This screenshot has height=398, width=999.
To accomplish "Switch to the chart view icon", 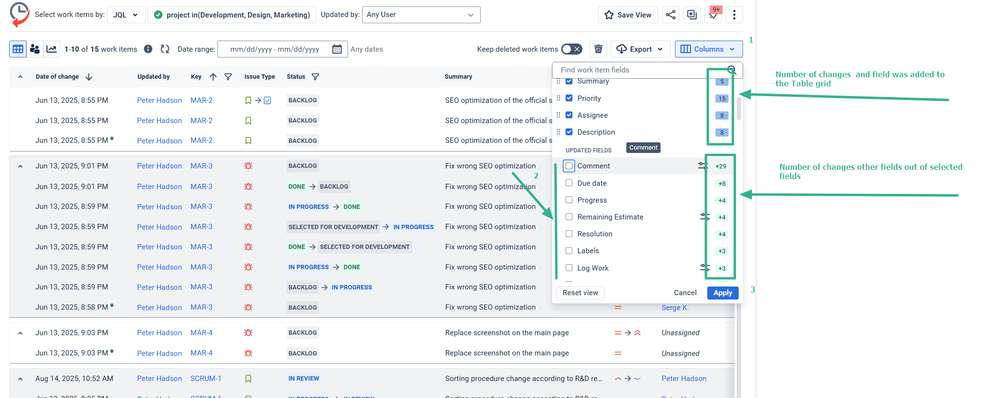I will [52, 48].
